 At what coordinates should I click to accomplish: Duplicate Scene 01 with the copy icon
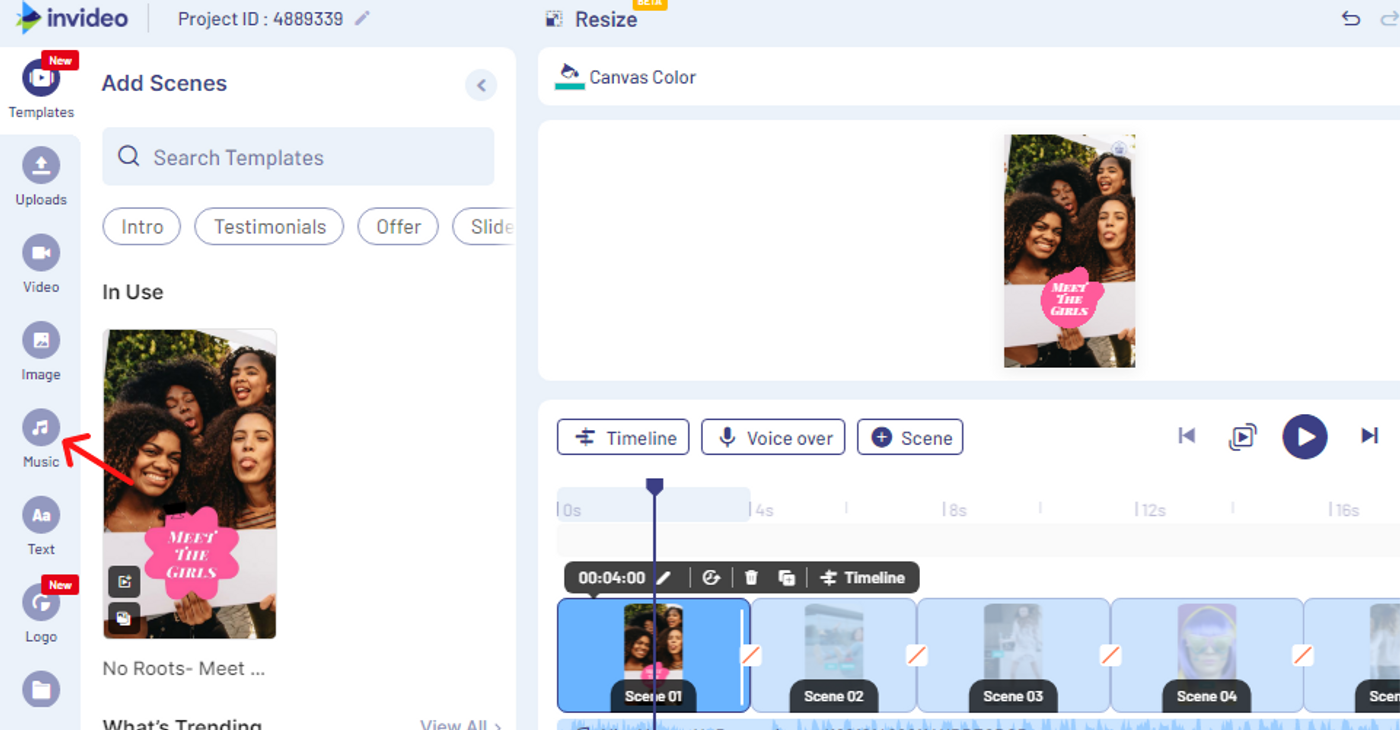786,577
